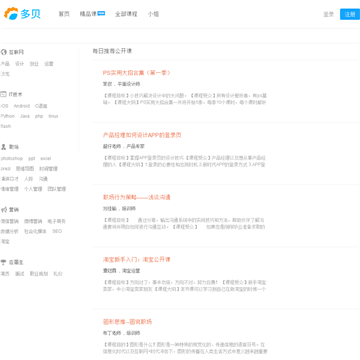Open course 职场行为策略——浅谈沟通
Screen dimensions: 360x360
click(137, 197)
